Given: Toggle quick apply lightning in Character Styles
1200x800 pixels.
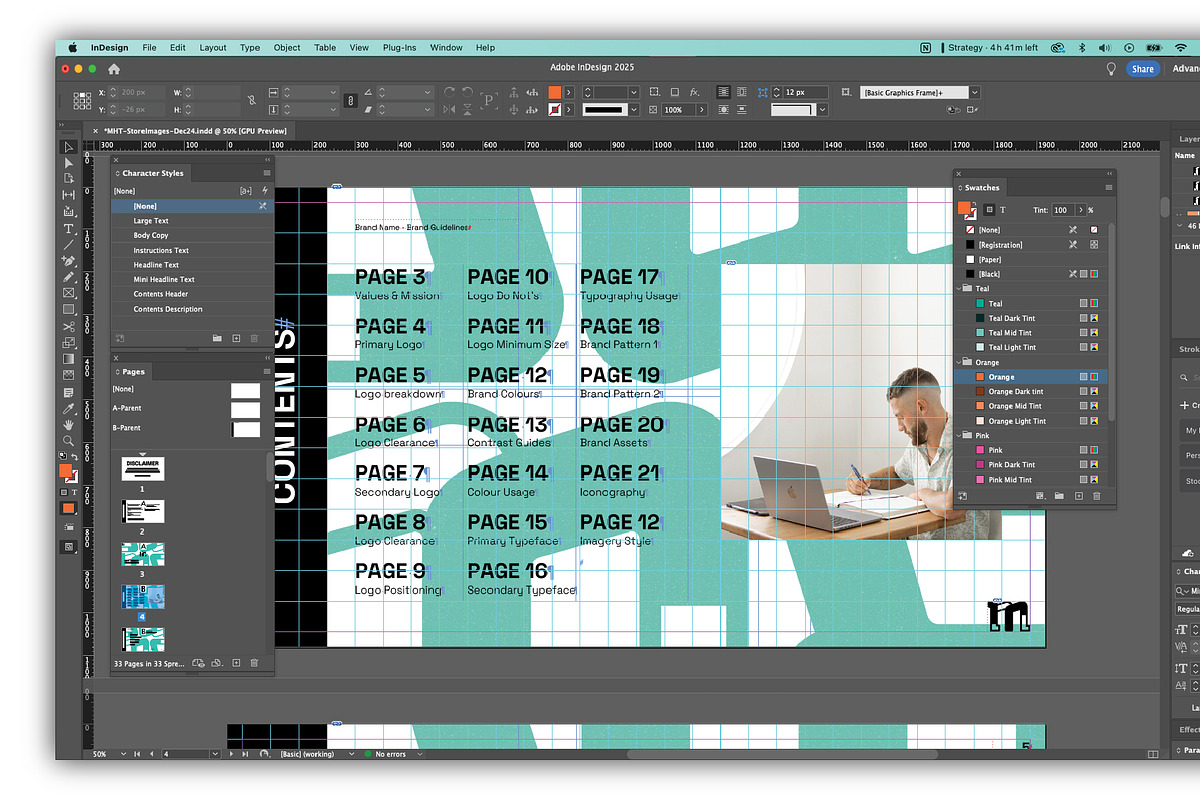Looking at the screenshot, I should click(x=265, y=190).
